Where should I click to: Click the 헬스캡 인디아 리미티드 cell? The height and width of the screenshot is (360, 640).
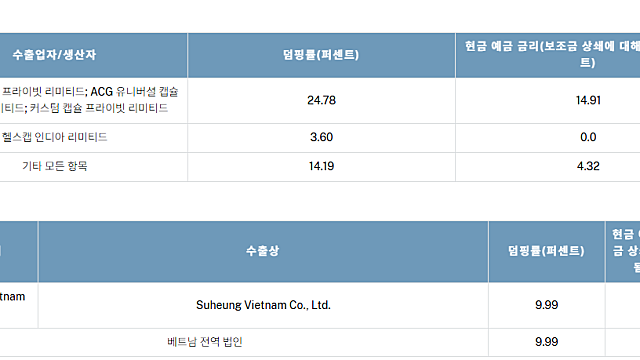tap(93, 138)
